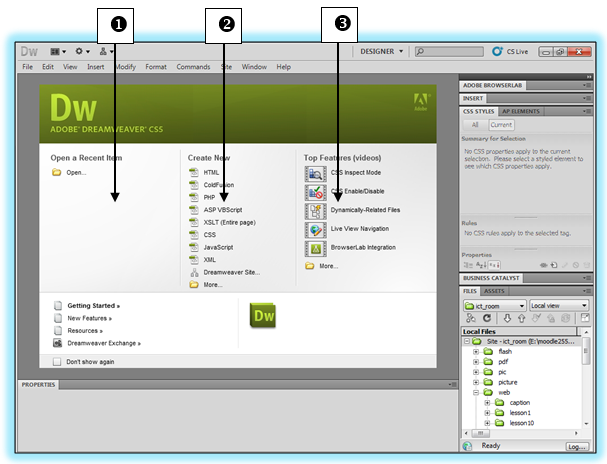The width and height of the screenshot is (607, 464).
Task: Open the Local view dropdown
Action: 559,306
